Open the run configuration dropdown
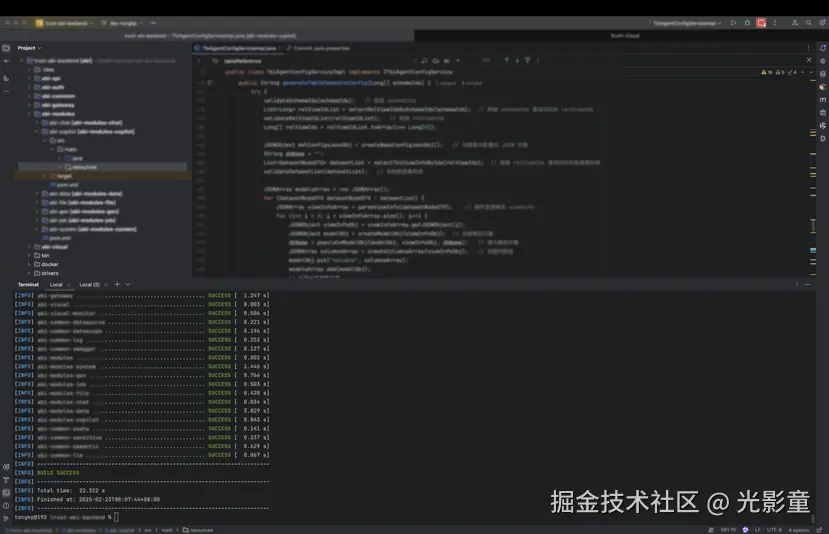Screen dimensions: 829x534 tap(686, 23)
